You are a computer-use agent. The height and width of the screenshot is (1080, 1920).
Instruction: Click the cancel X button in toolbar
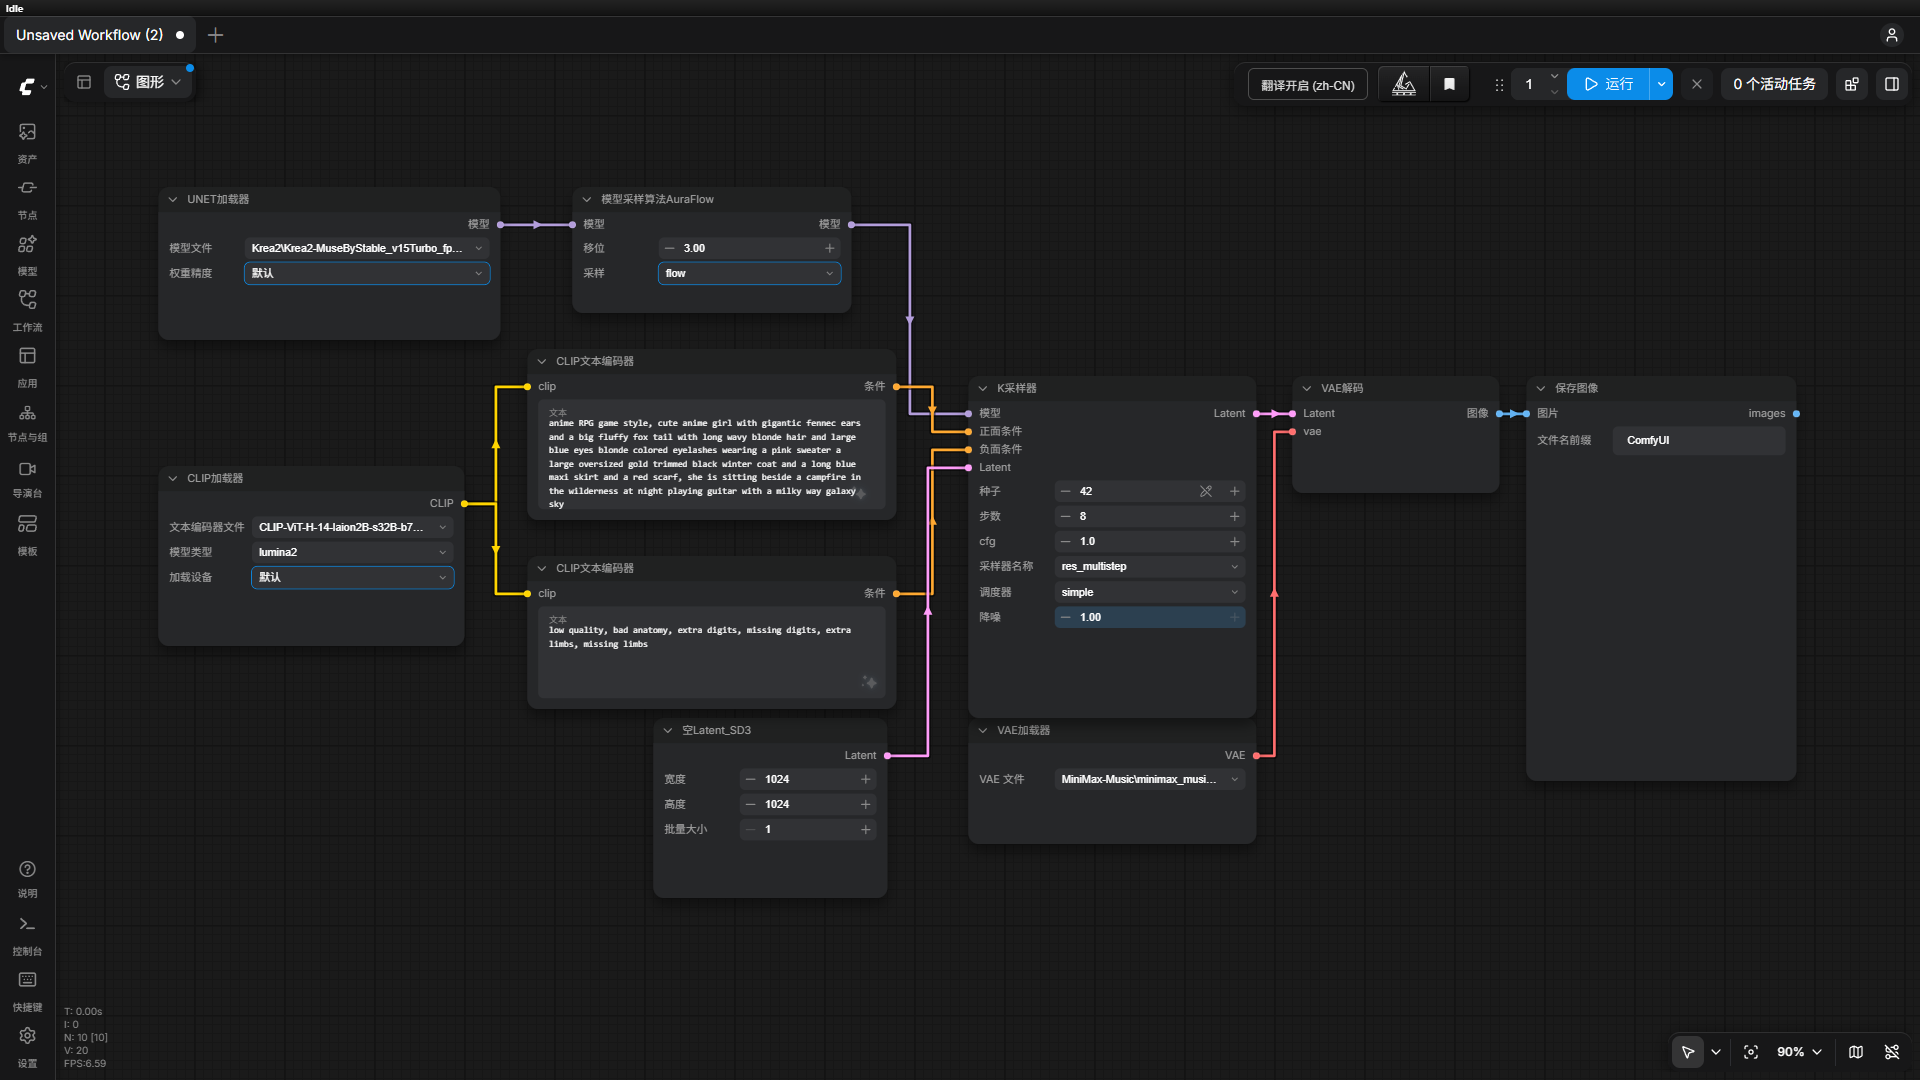click(x=1697, y=85)
